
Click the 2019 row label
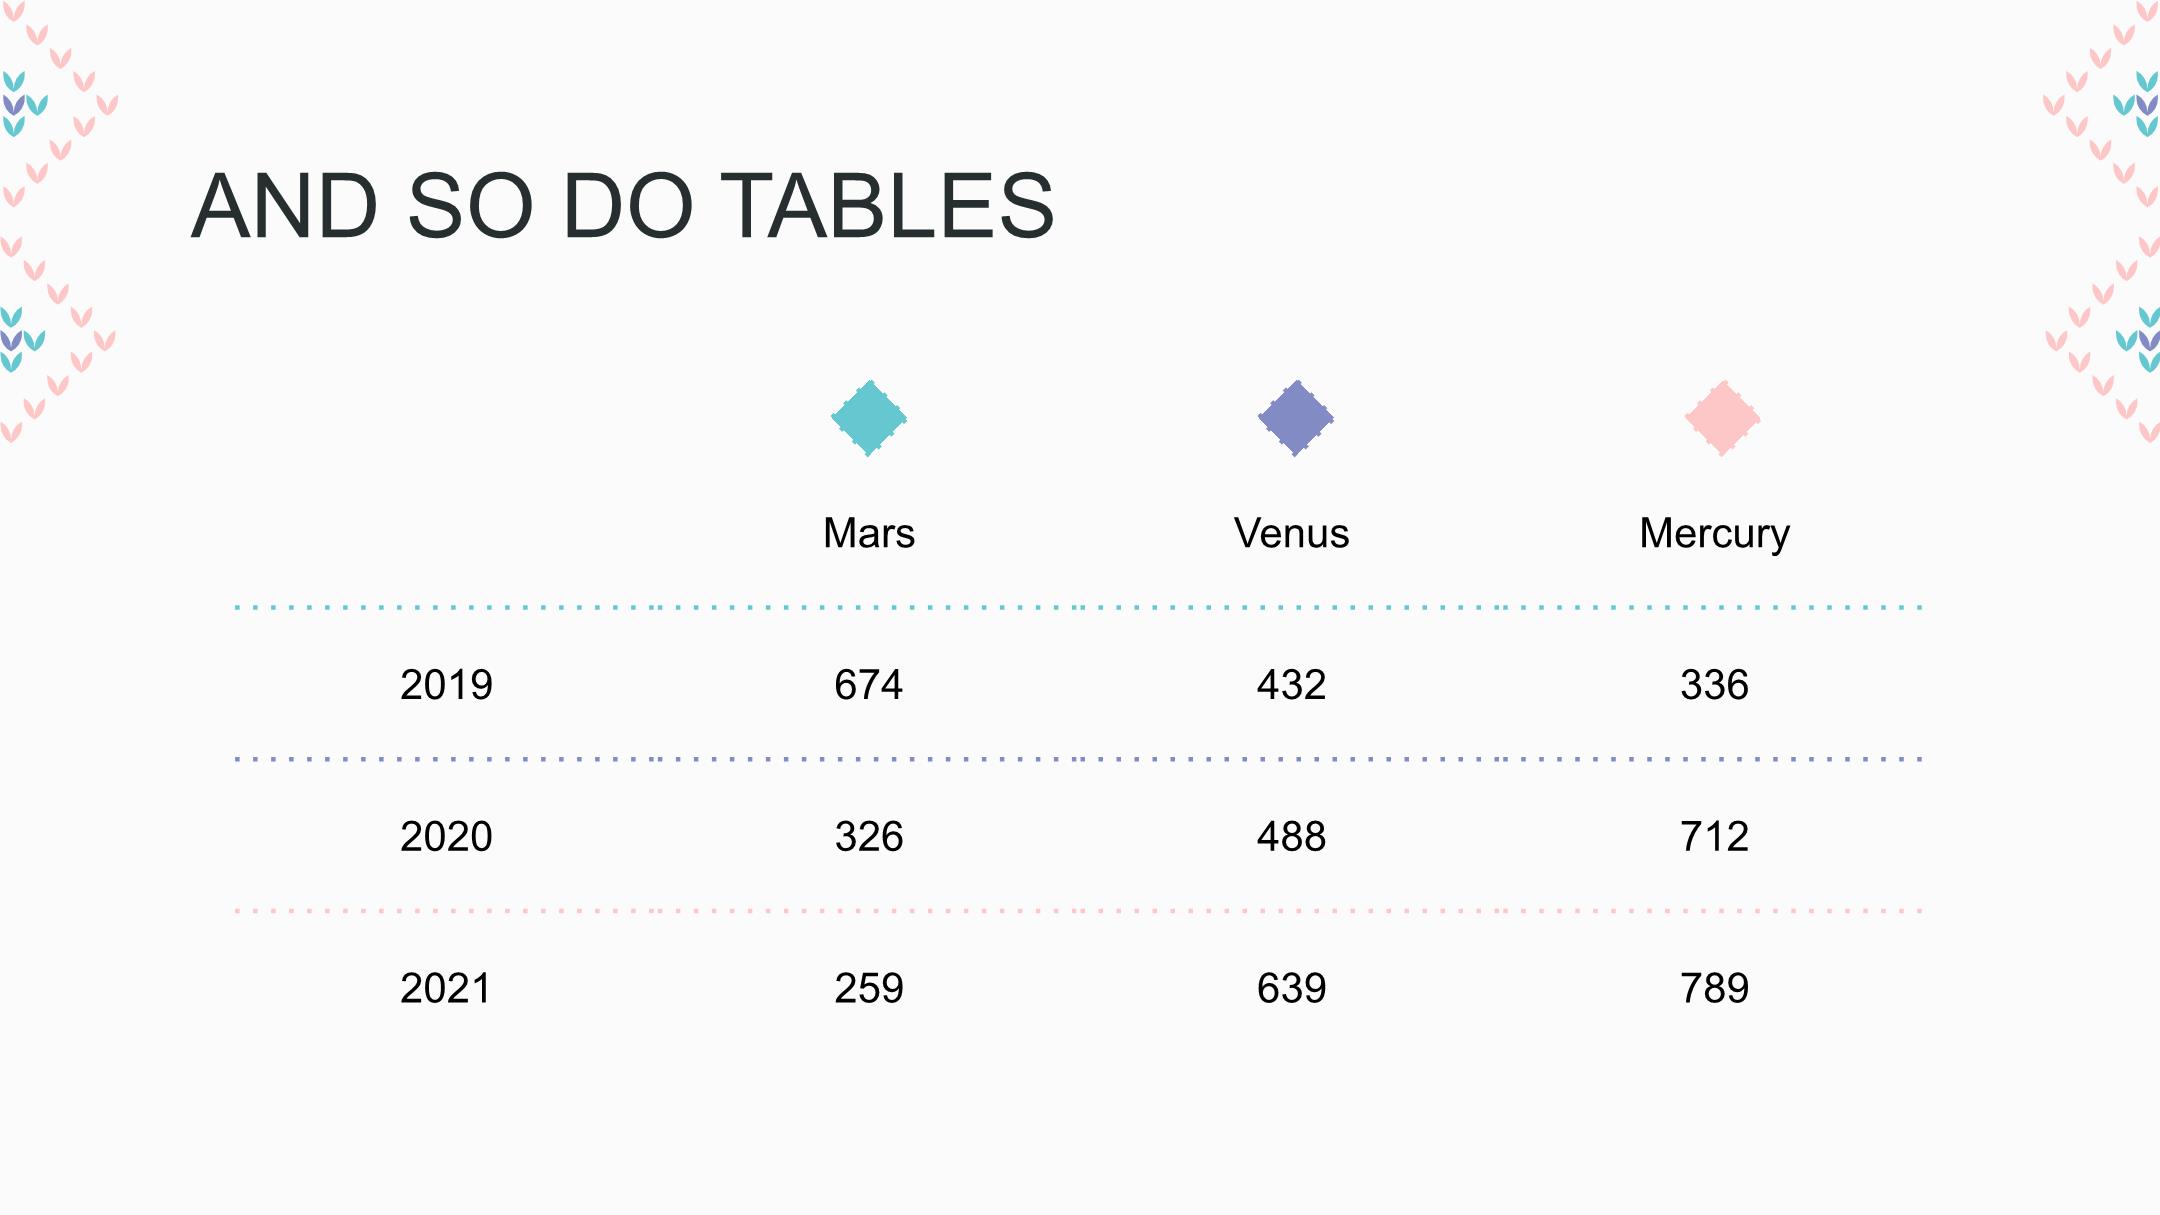(446, 685)
